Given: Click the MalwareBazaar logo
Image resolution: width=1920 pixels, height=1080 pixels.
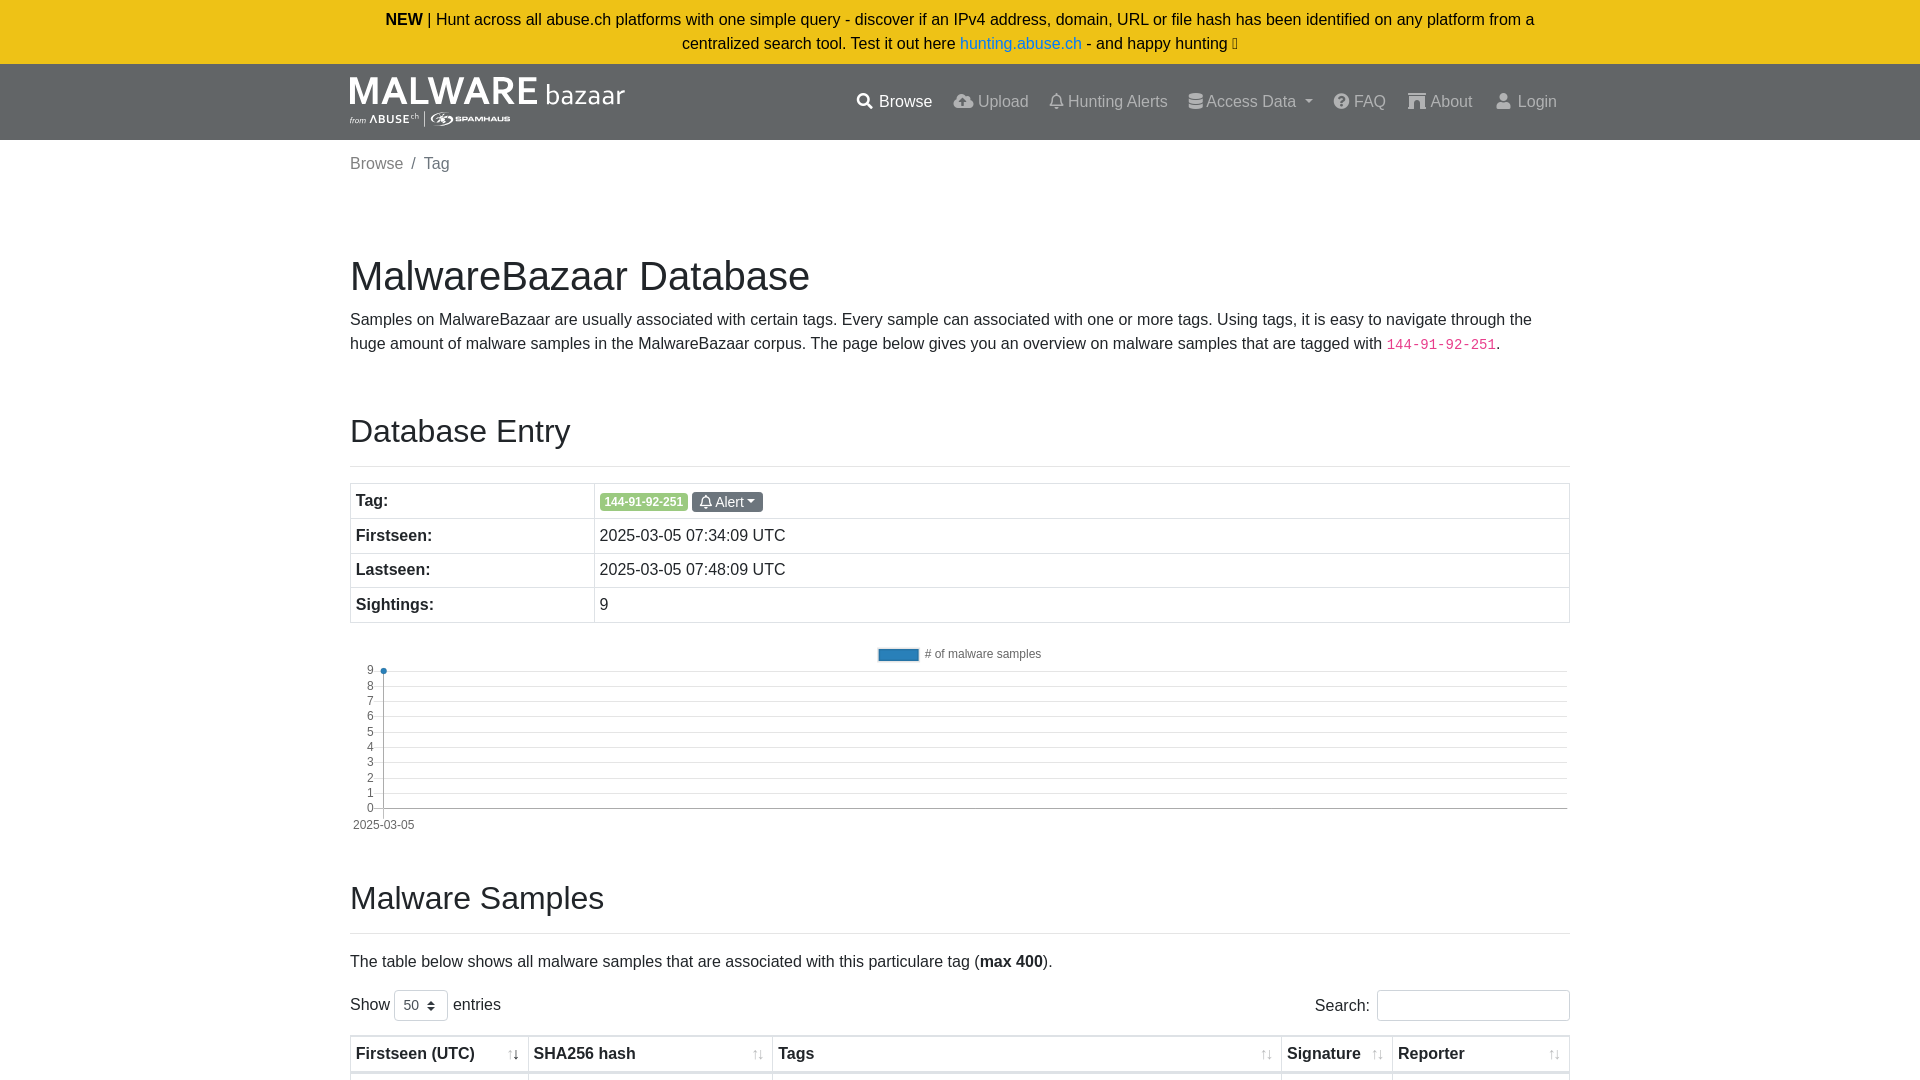Looking at the screenshot, I should coord(487,101).
